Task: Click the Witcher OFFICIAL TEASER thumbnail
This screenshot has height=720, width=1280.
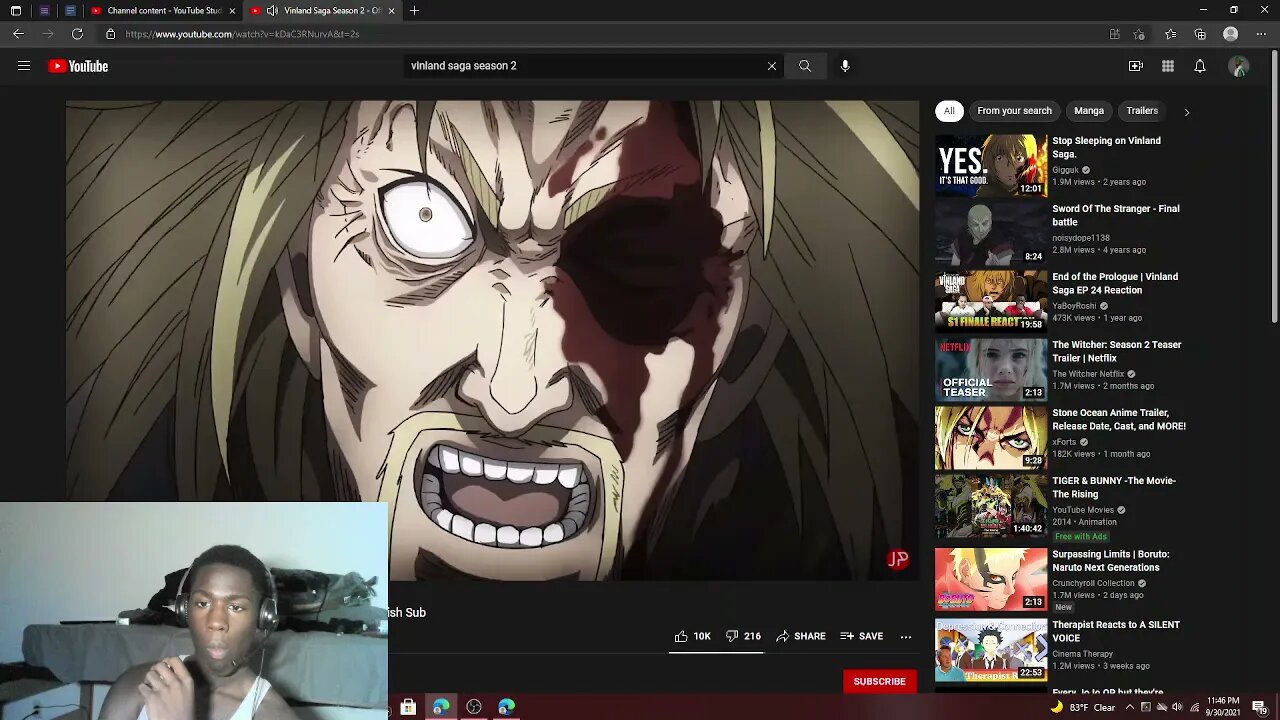Action: tap(991, 370)
